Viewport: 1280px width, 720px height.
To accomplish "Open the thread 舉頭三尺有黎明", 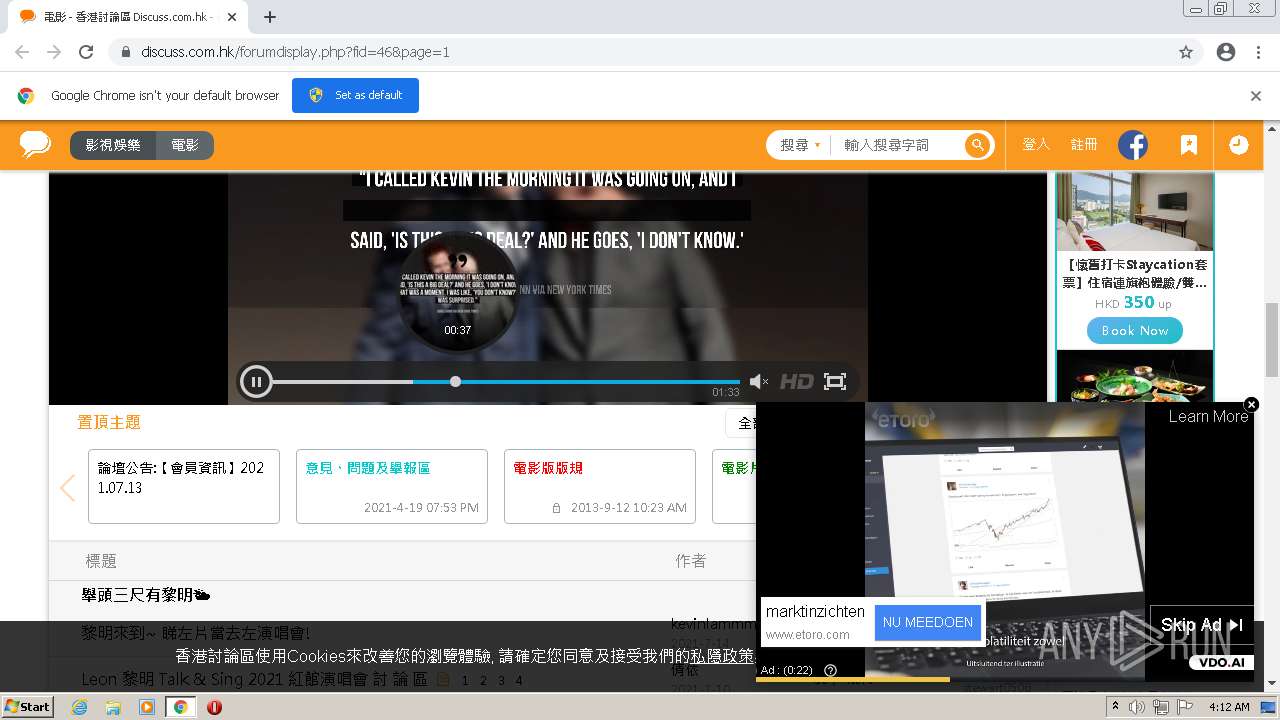I will (x=146, y=594).
